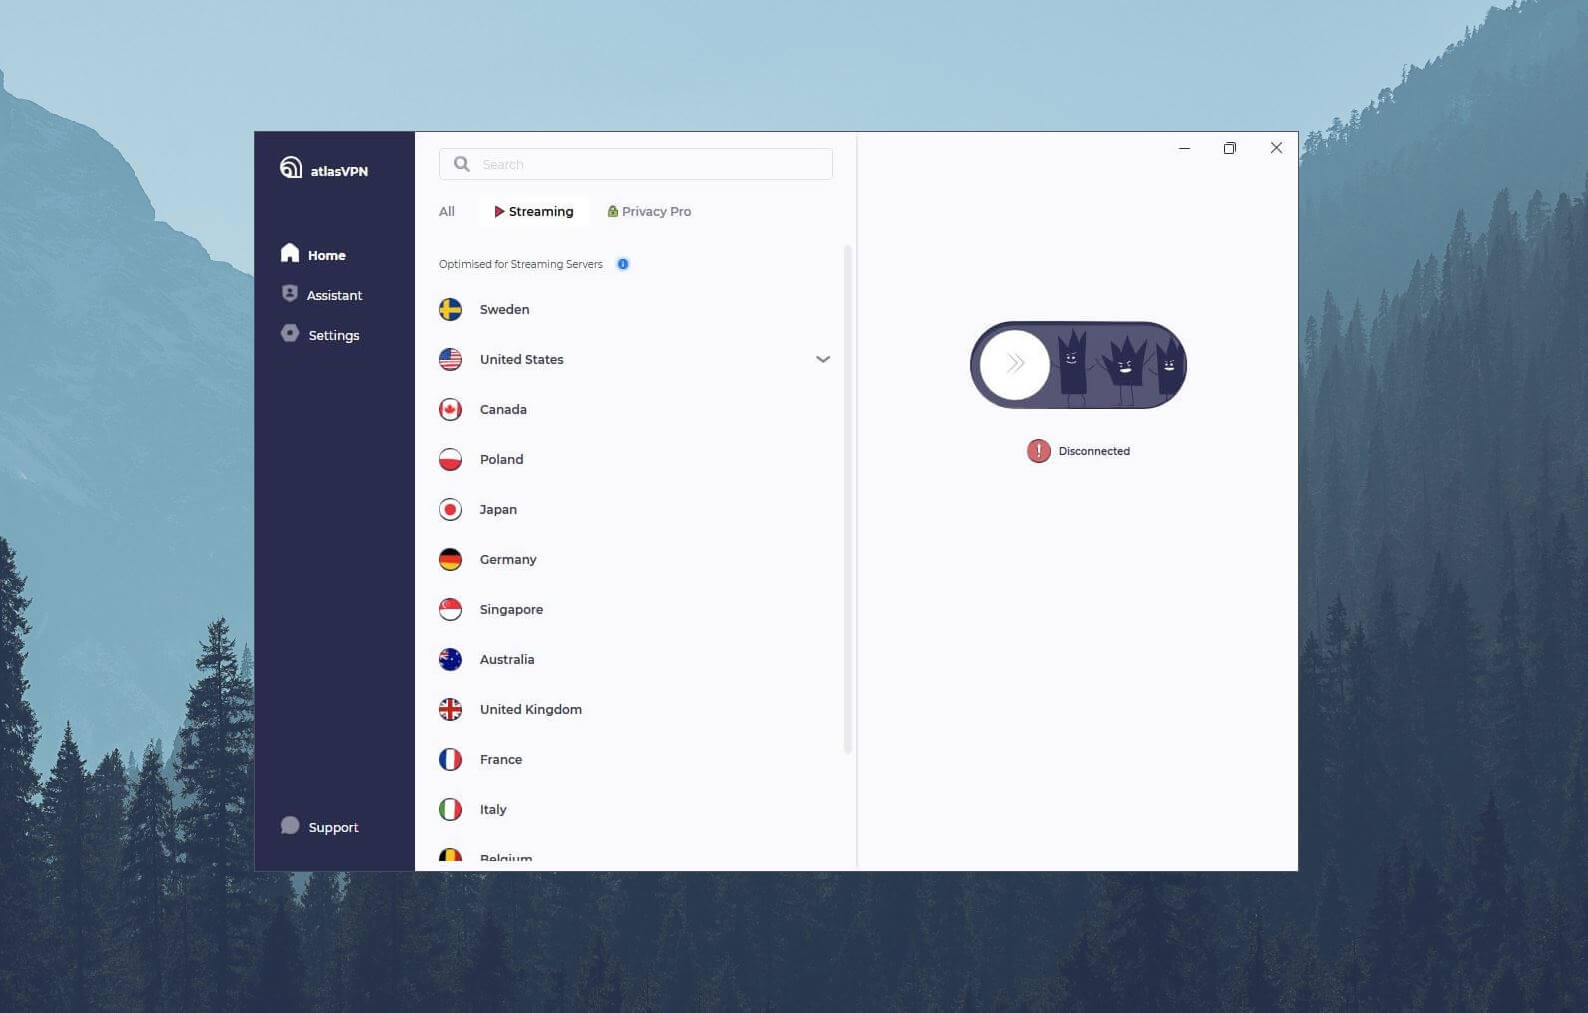
Task: Click the Australia flag icon
Action: point(451,659)
